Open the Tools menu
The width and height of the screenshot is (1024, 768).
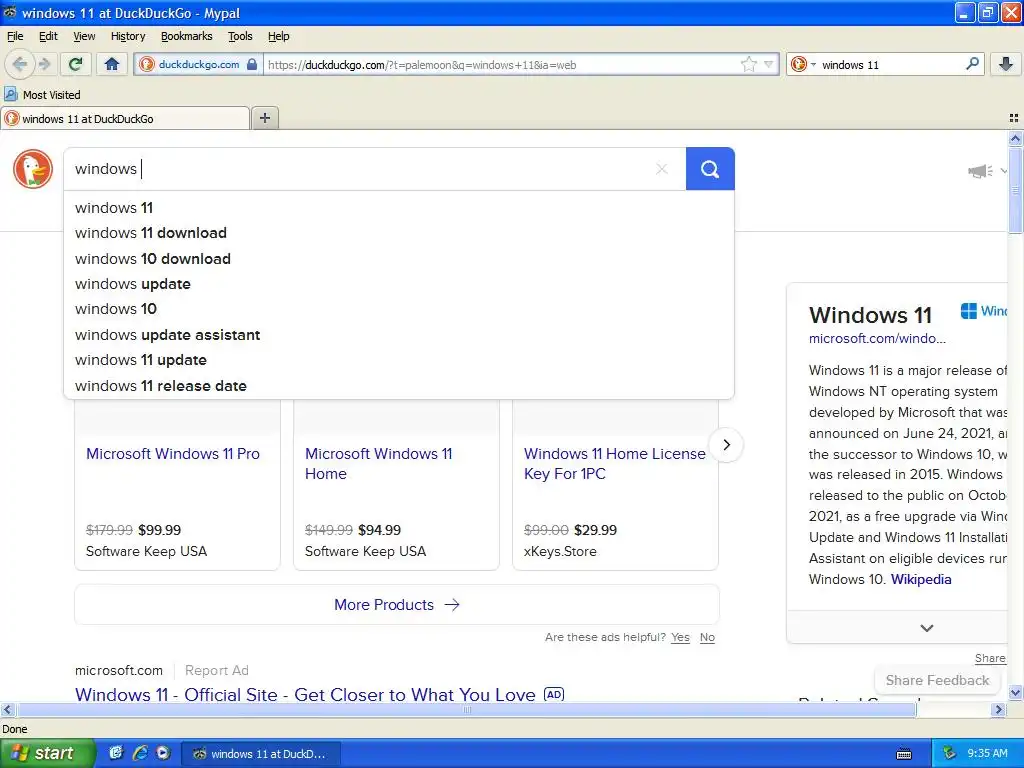coord(240,36)
